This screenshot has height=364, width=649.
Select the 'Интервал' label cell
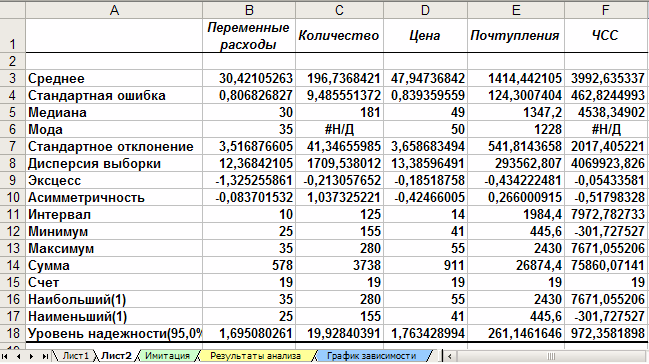tap(114, 214)
